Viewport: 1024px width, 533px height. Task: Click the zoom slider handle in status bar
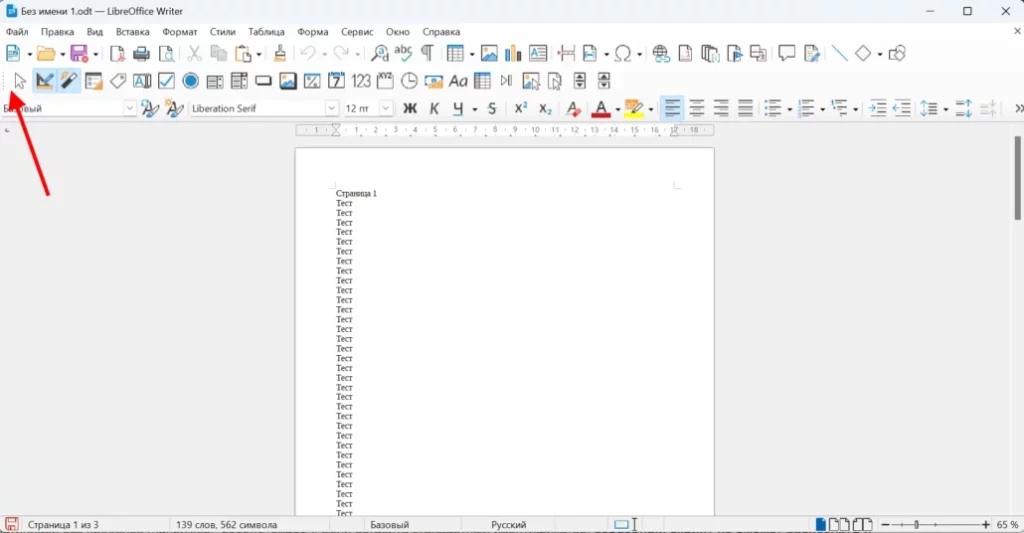(917, 525)
